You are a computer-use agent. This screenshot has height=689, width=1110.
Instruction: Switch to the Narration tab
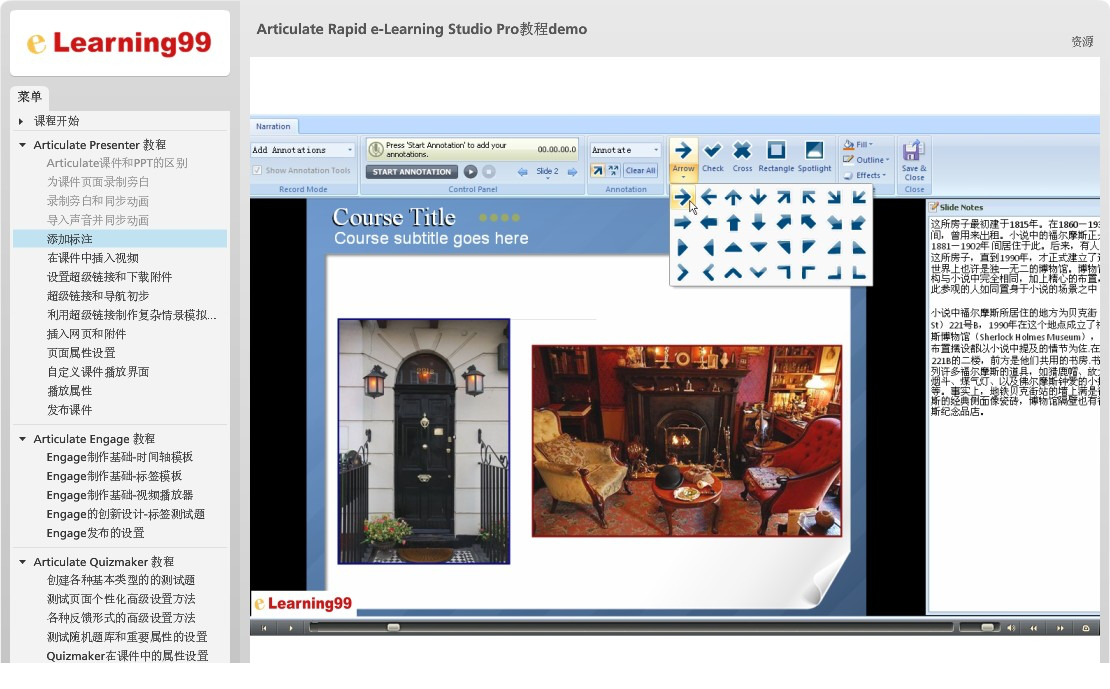point(273,126)
